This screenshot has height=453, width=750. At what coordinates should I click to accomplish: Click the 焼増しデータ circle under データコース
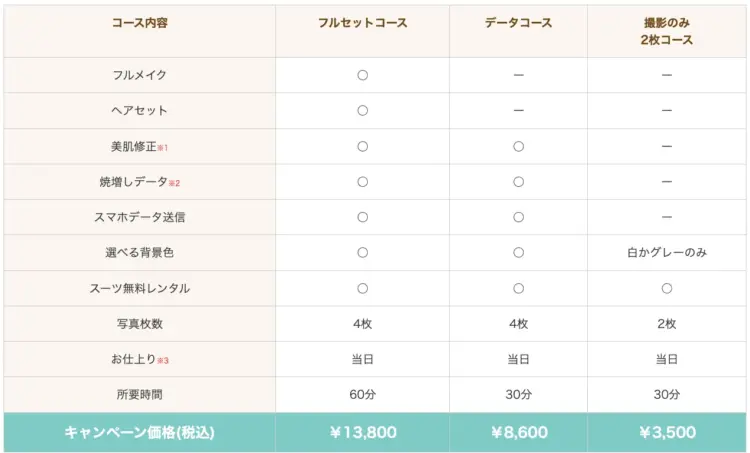tap(518, 182)
